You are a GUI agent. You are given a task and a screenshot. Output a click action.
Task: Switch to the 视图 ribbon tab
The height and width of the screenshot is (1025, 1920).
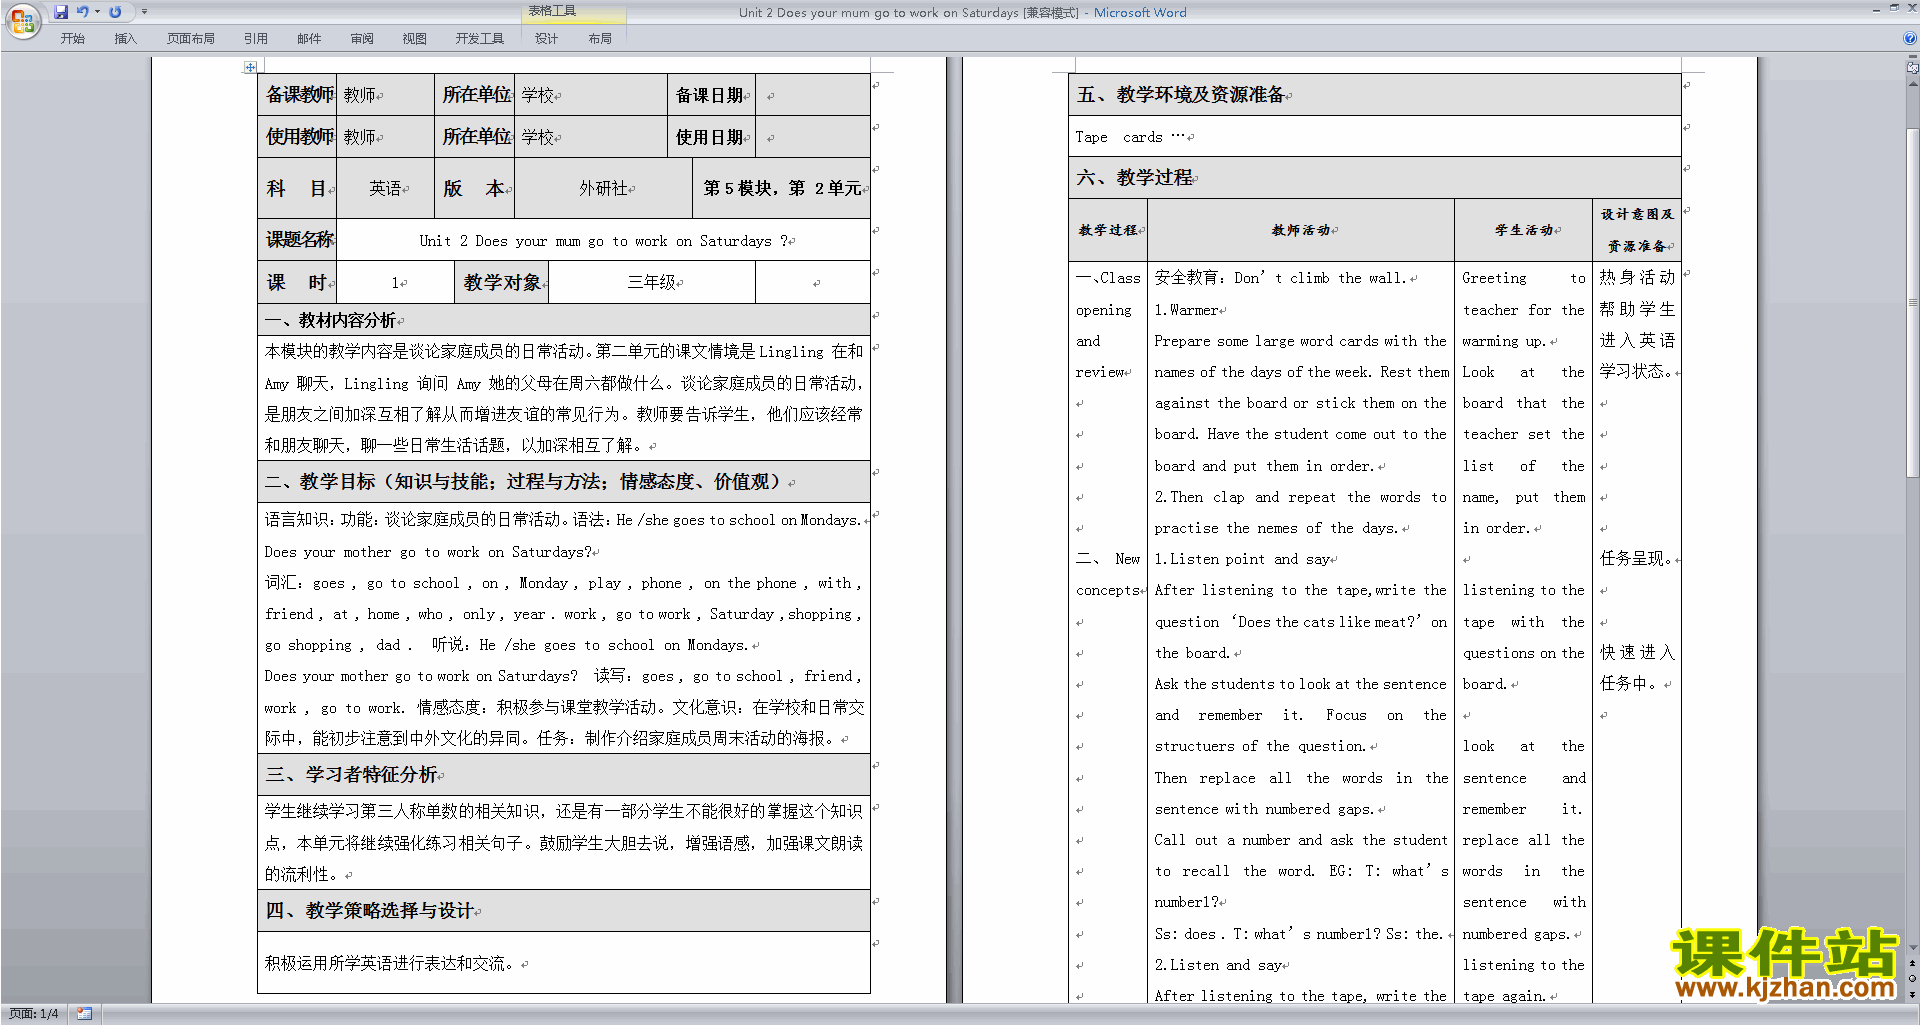[414, 38]
